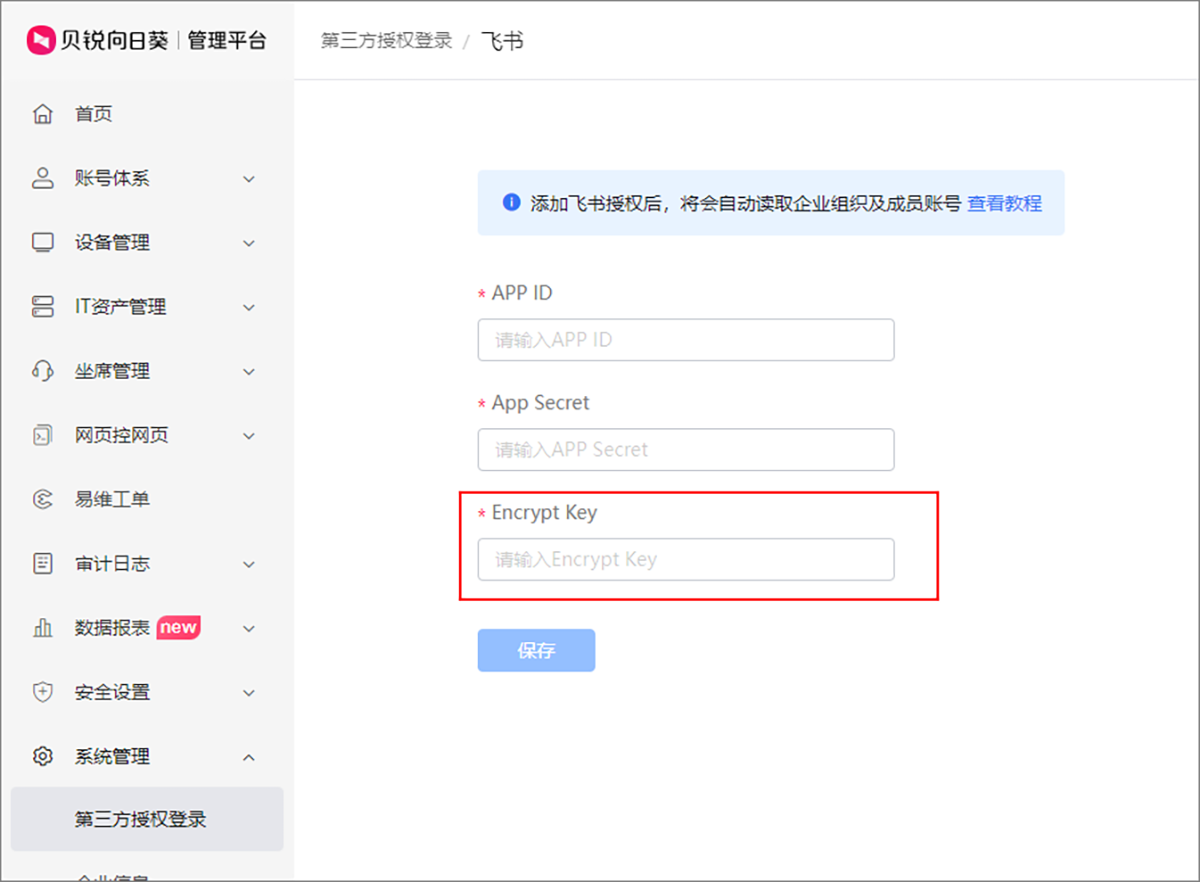Click the server icon beside IT资产管理
Image resolution: width=1200 pixels, height=882 pixels.
click(x=42, y=307)
